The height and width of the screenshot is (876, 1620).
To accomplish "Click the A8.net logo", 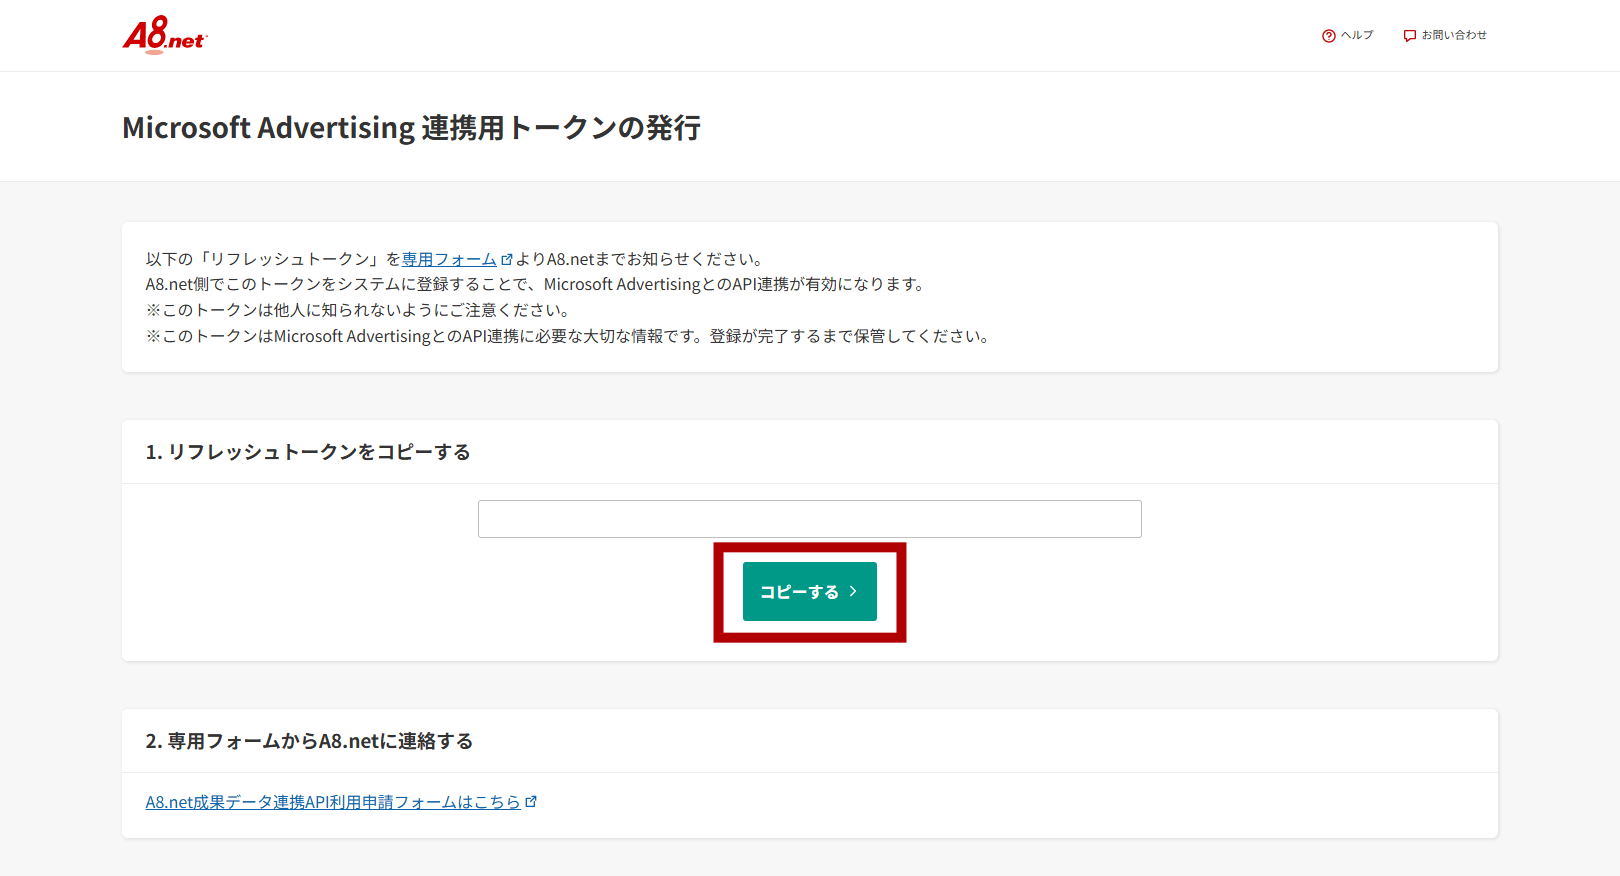I will click(165, 35).
